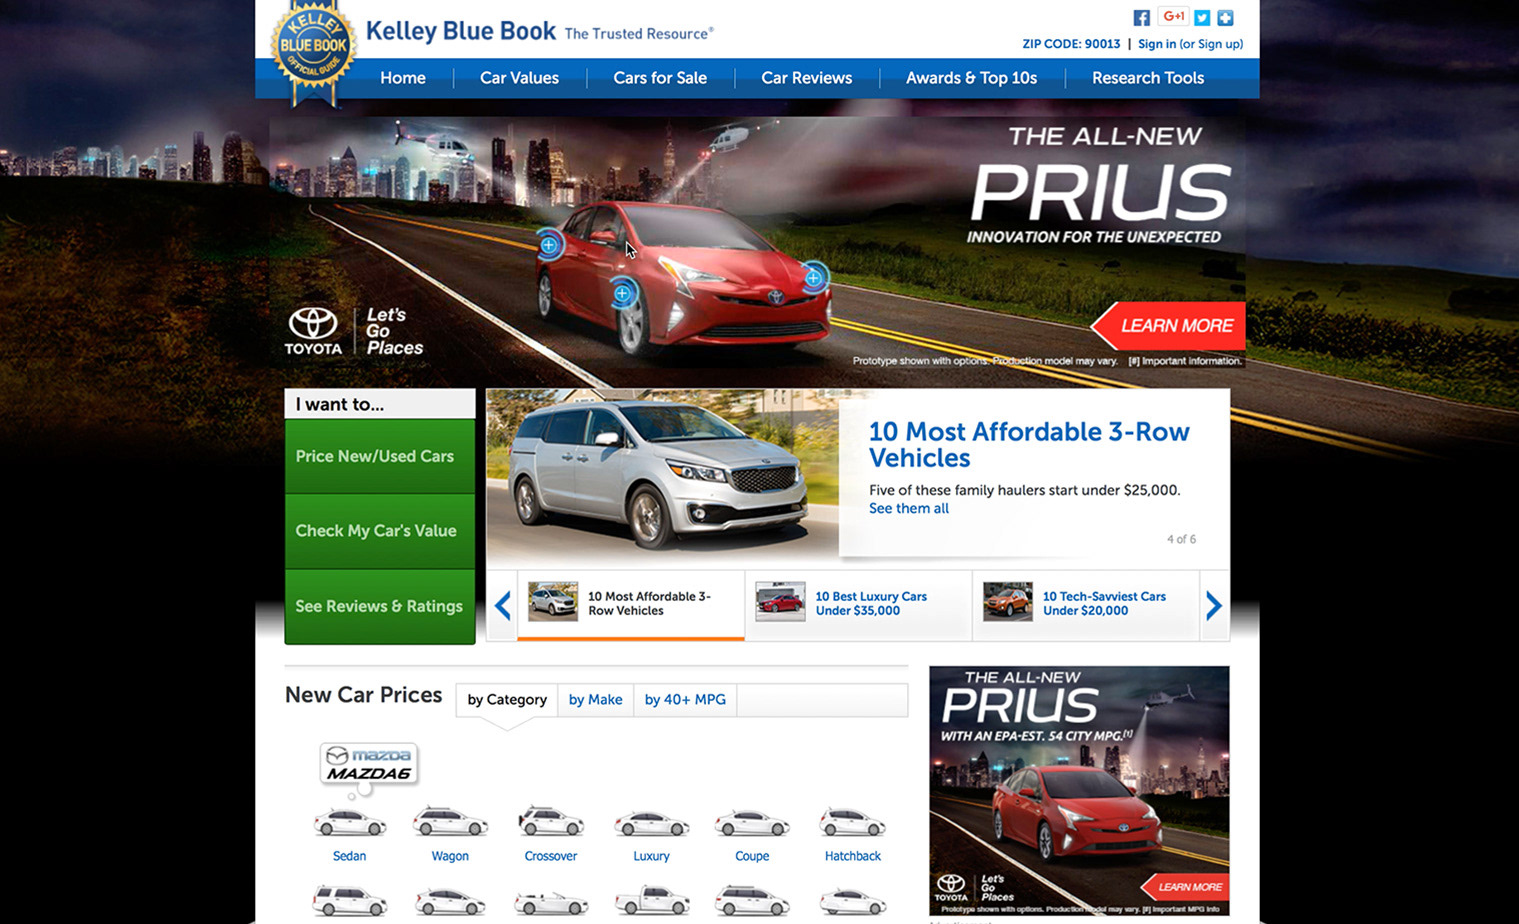Click the Sign up link
Viewport: 1519px width, 924px height.
click(x=1219, y=44)
